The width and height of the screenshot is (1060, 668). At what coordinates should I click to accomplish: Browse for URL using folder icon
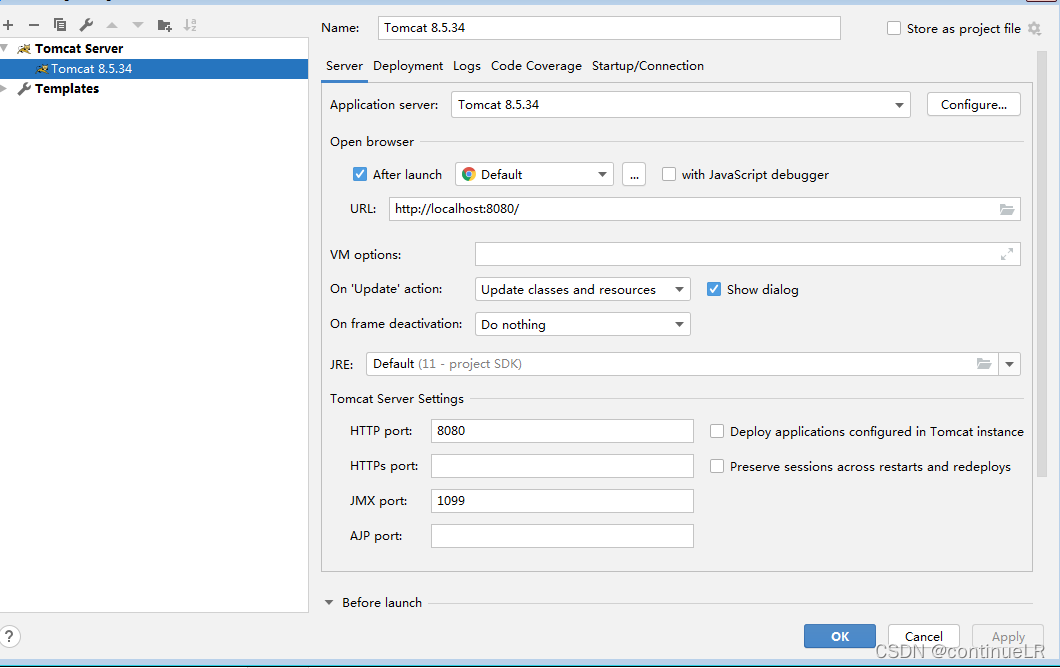click(x=1007, y=209)
